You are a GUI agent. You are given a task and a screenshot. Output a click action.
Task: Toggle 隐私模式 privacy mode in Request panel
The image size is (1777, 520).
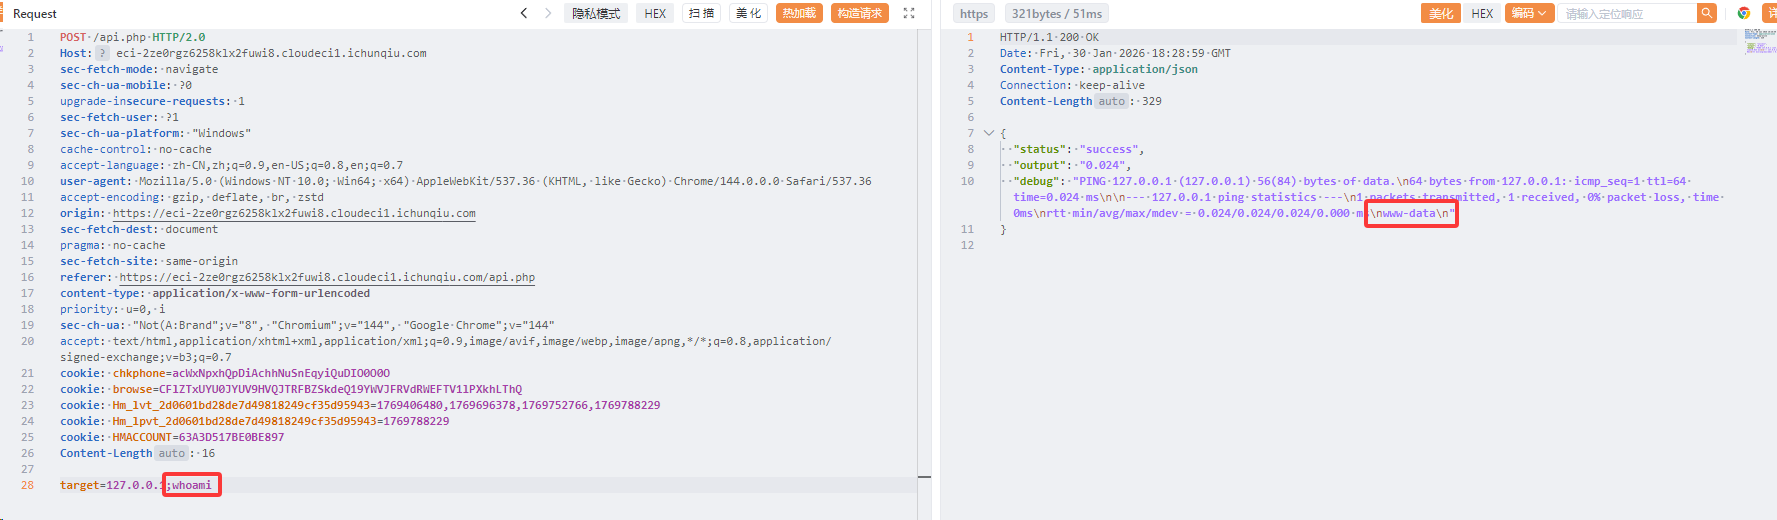(596, 13)
